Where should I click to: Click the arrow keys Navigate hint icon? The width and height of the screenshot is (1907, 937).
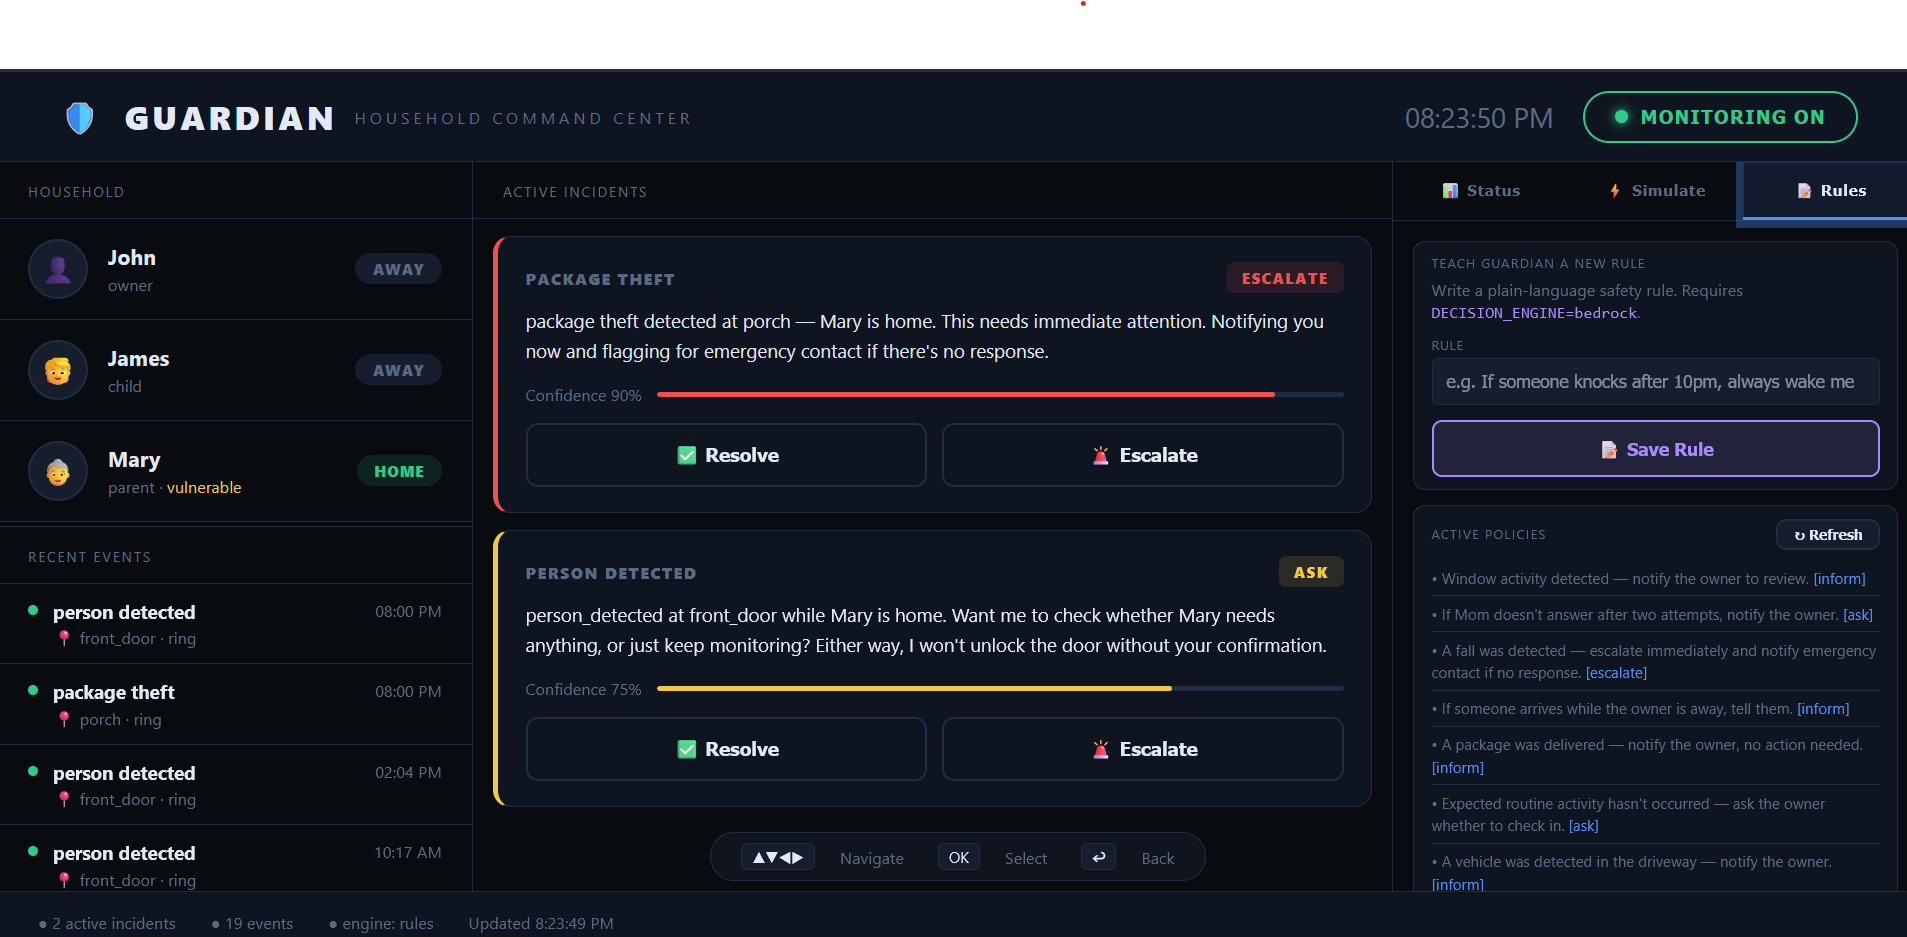pos(778,858)
